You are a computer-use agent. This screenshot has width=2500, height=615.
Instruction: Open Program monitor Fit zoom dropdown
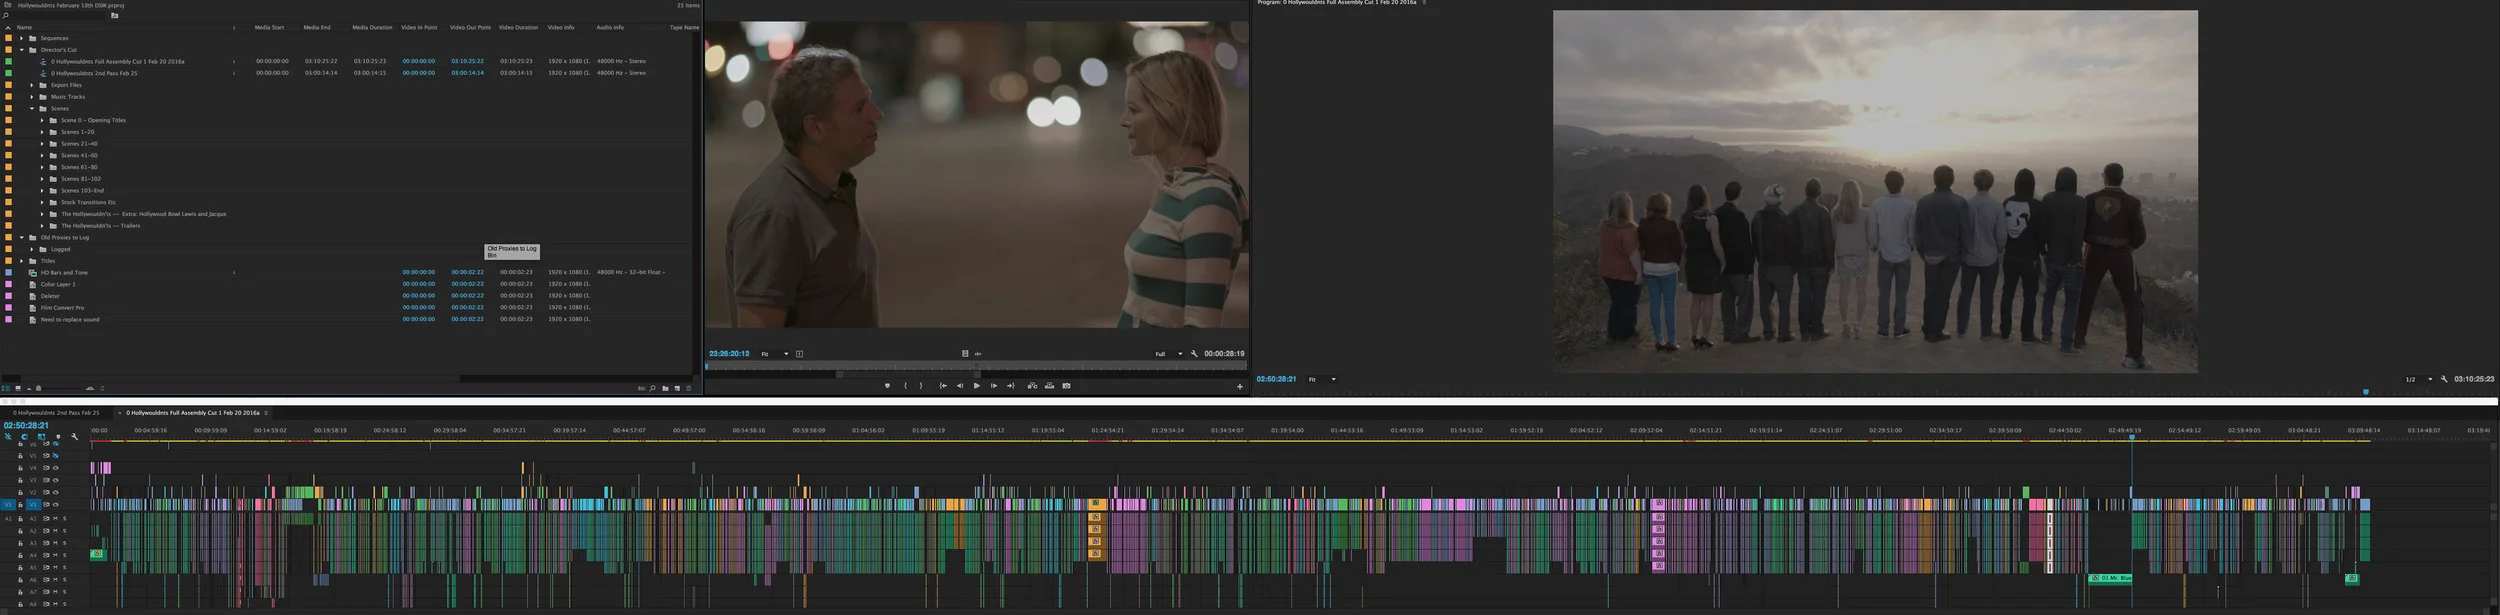pos(1322,379)
